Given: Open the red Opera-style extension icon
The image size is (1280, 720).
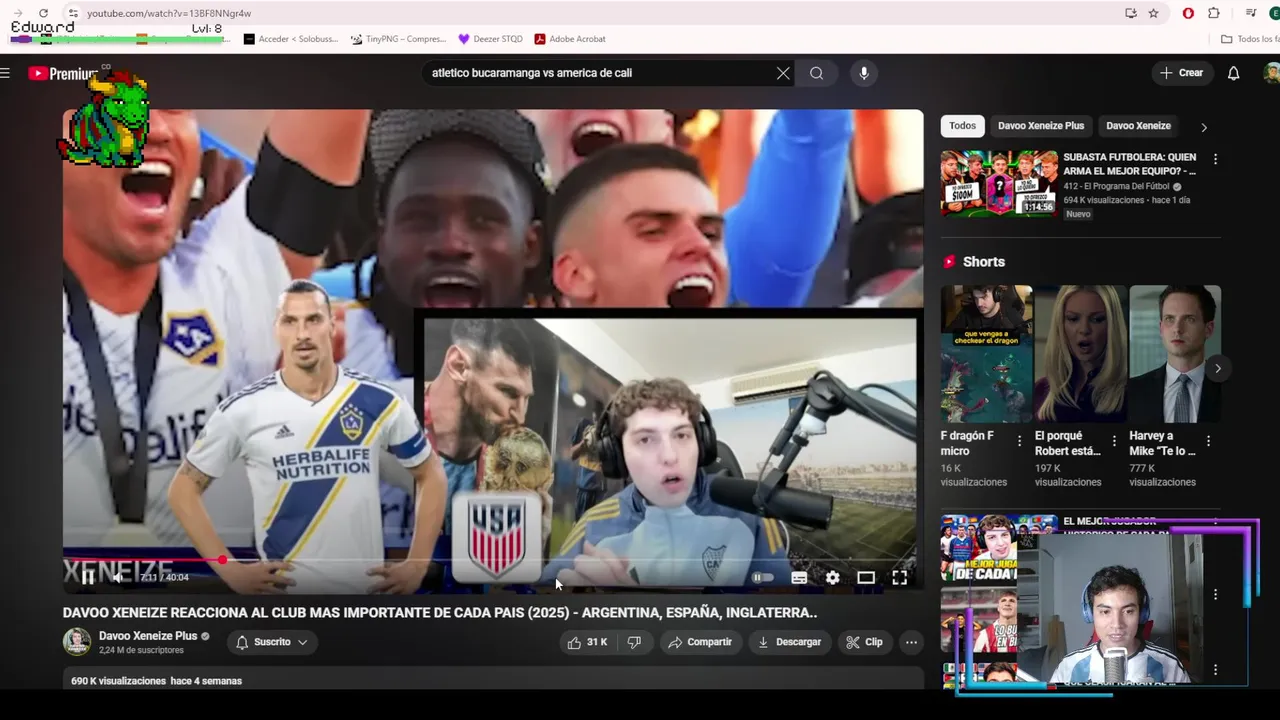Looking at the screenshot, I should [1188, 13].
